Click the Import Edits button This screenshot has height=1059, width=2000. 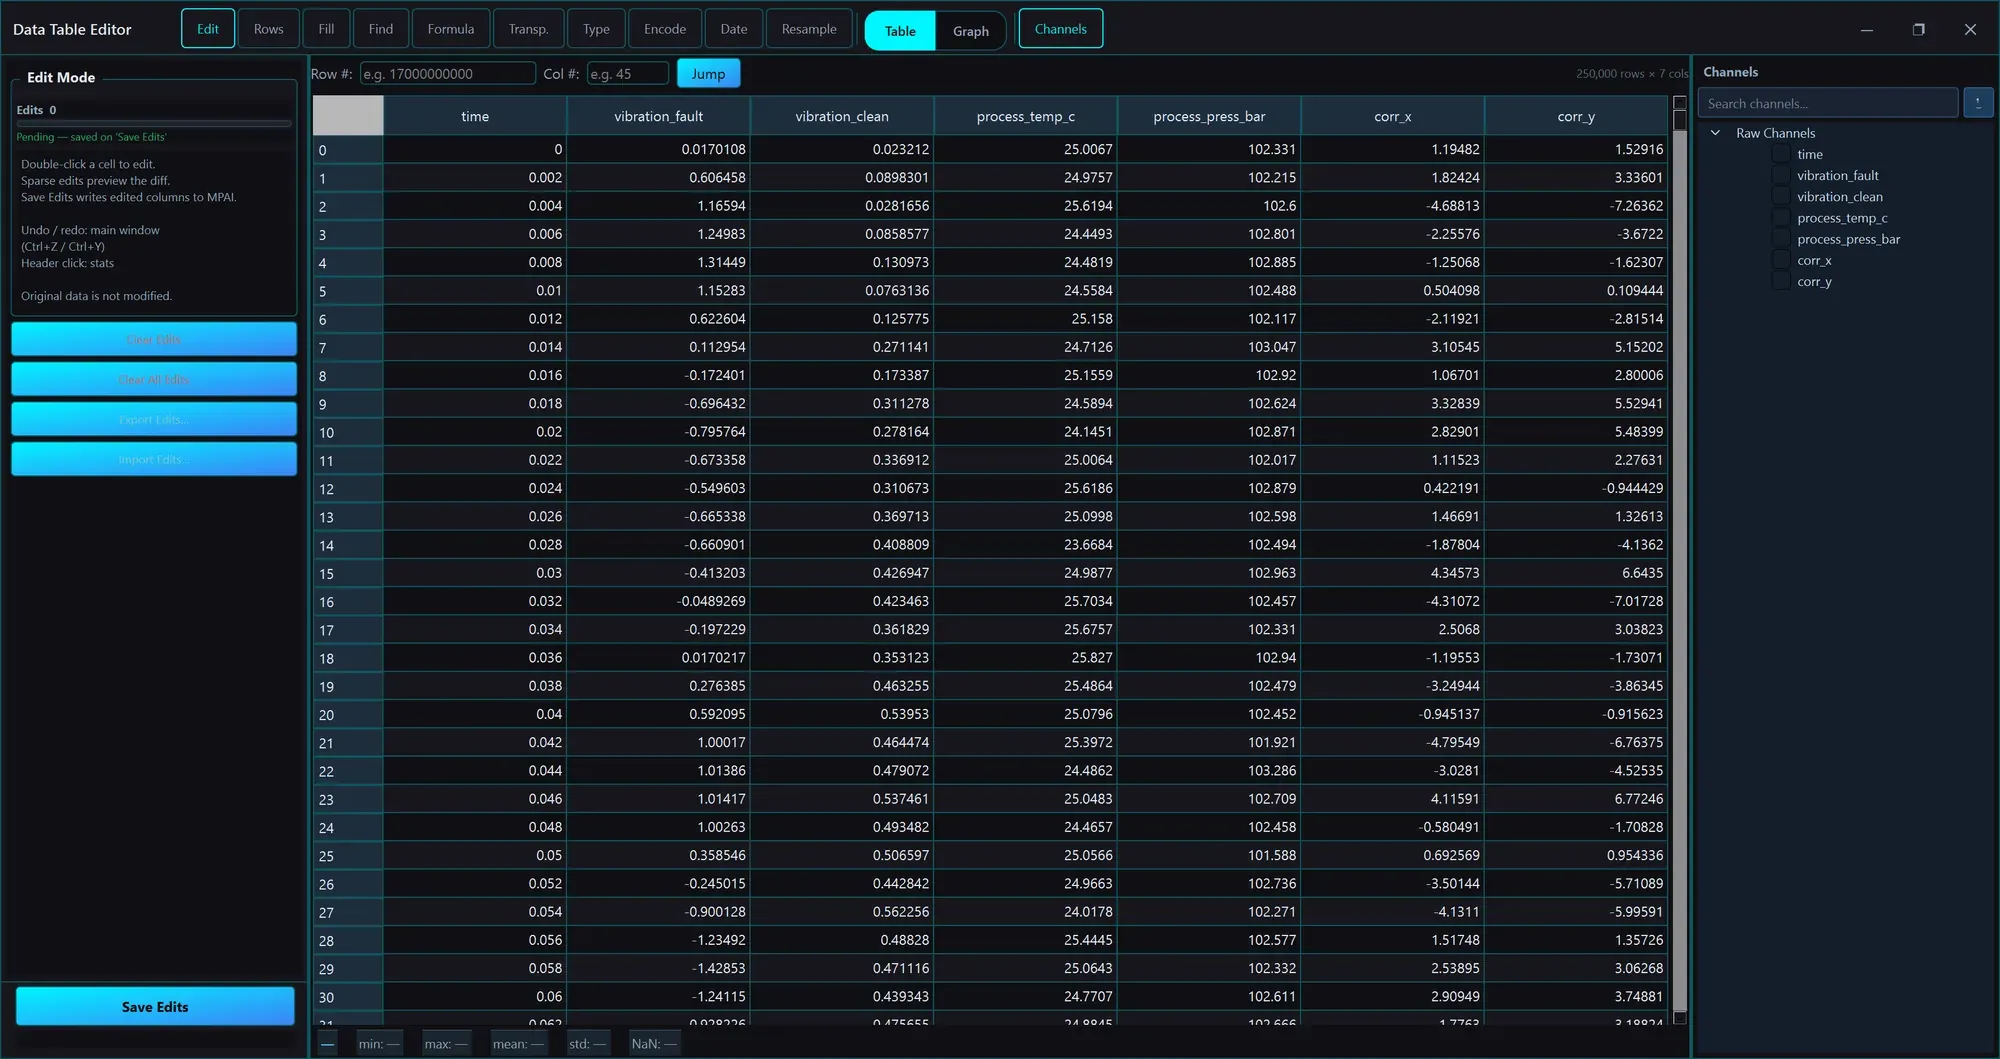(154, 459)
